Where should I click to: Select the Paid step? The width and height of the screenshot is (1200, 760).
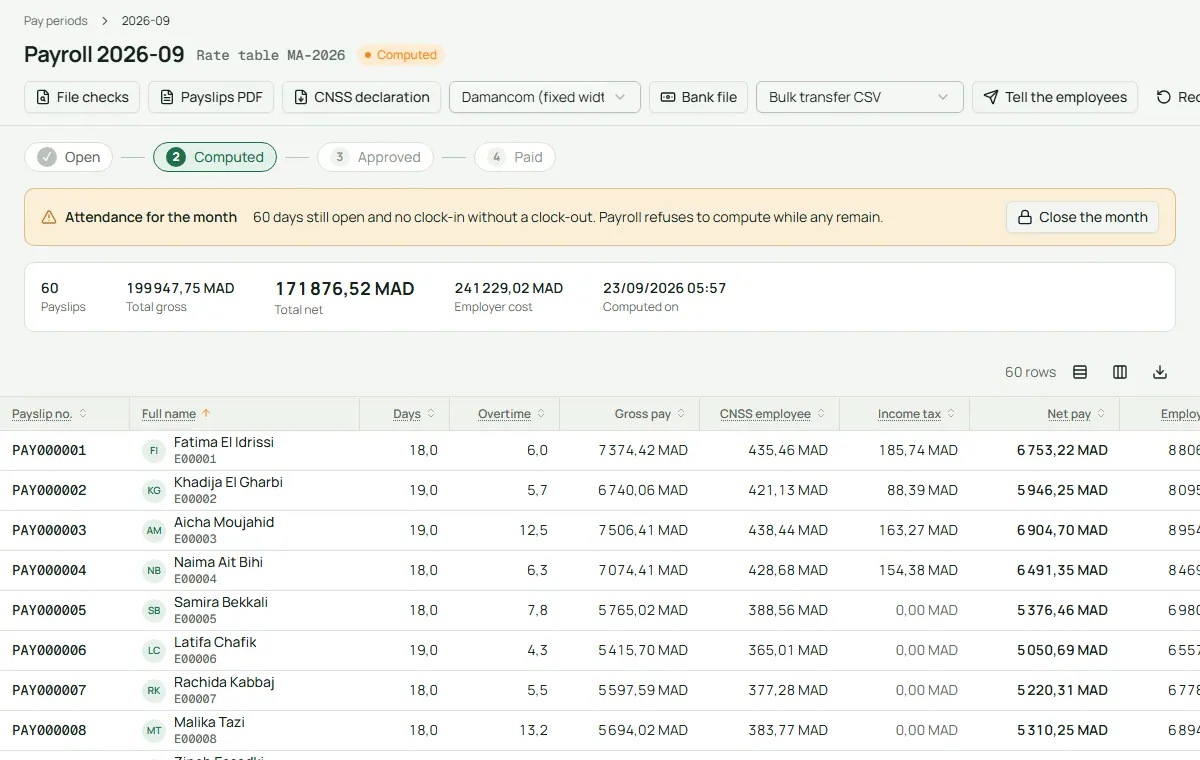point(515,157)
